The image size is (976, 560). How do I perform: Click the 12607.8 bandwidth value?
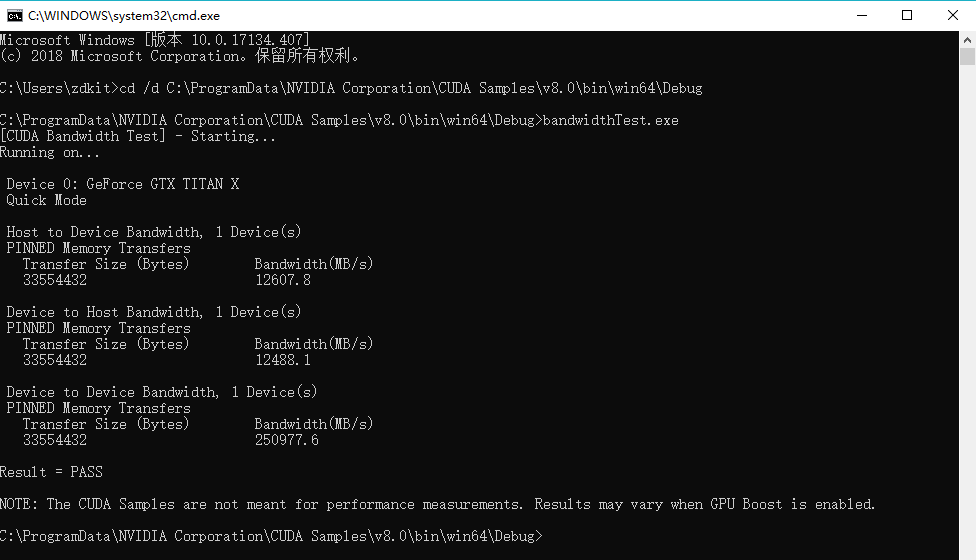(283, 280)
